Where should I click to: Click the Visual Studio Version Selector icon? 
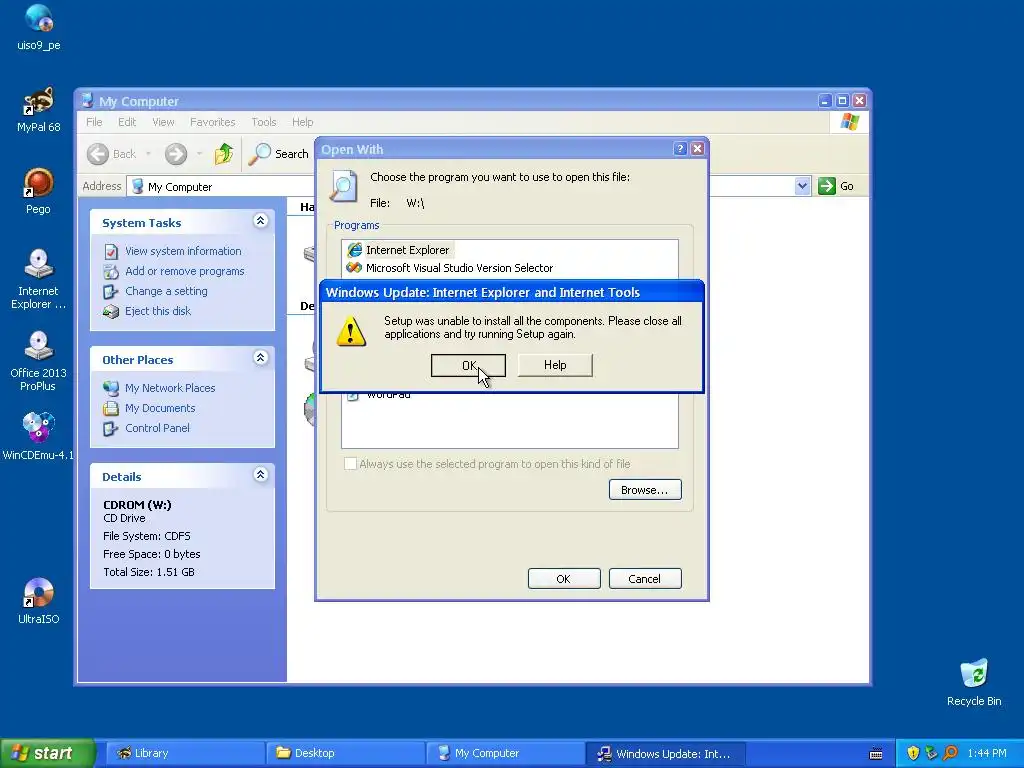click(354, 268)
